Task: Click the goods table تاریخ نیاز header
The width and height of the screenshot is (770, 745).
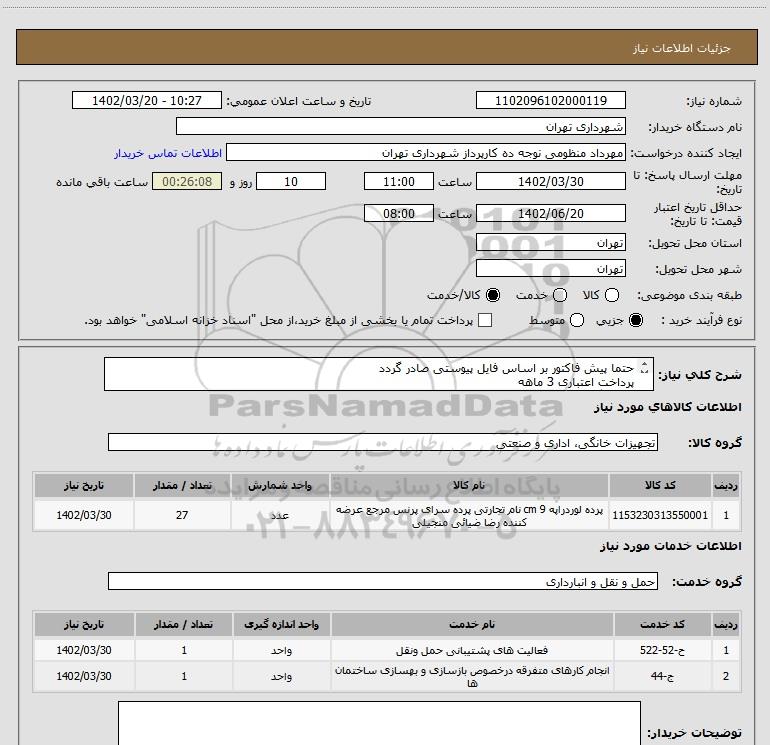Action: [x=83, y=485]
